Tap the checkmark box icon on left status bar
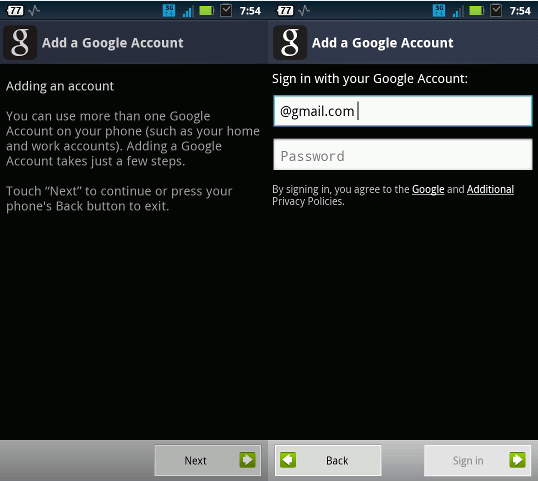The width and height of the screenshot is (538, 481). click(x=226, y=11)
